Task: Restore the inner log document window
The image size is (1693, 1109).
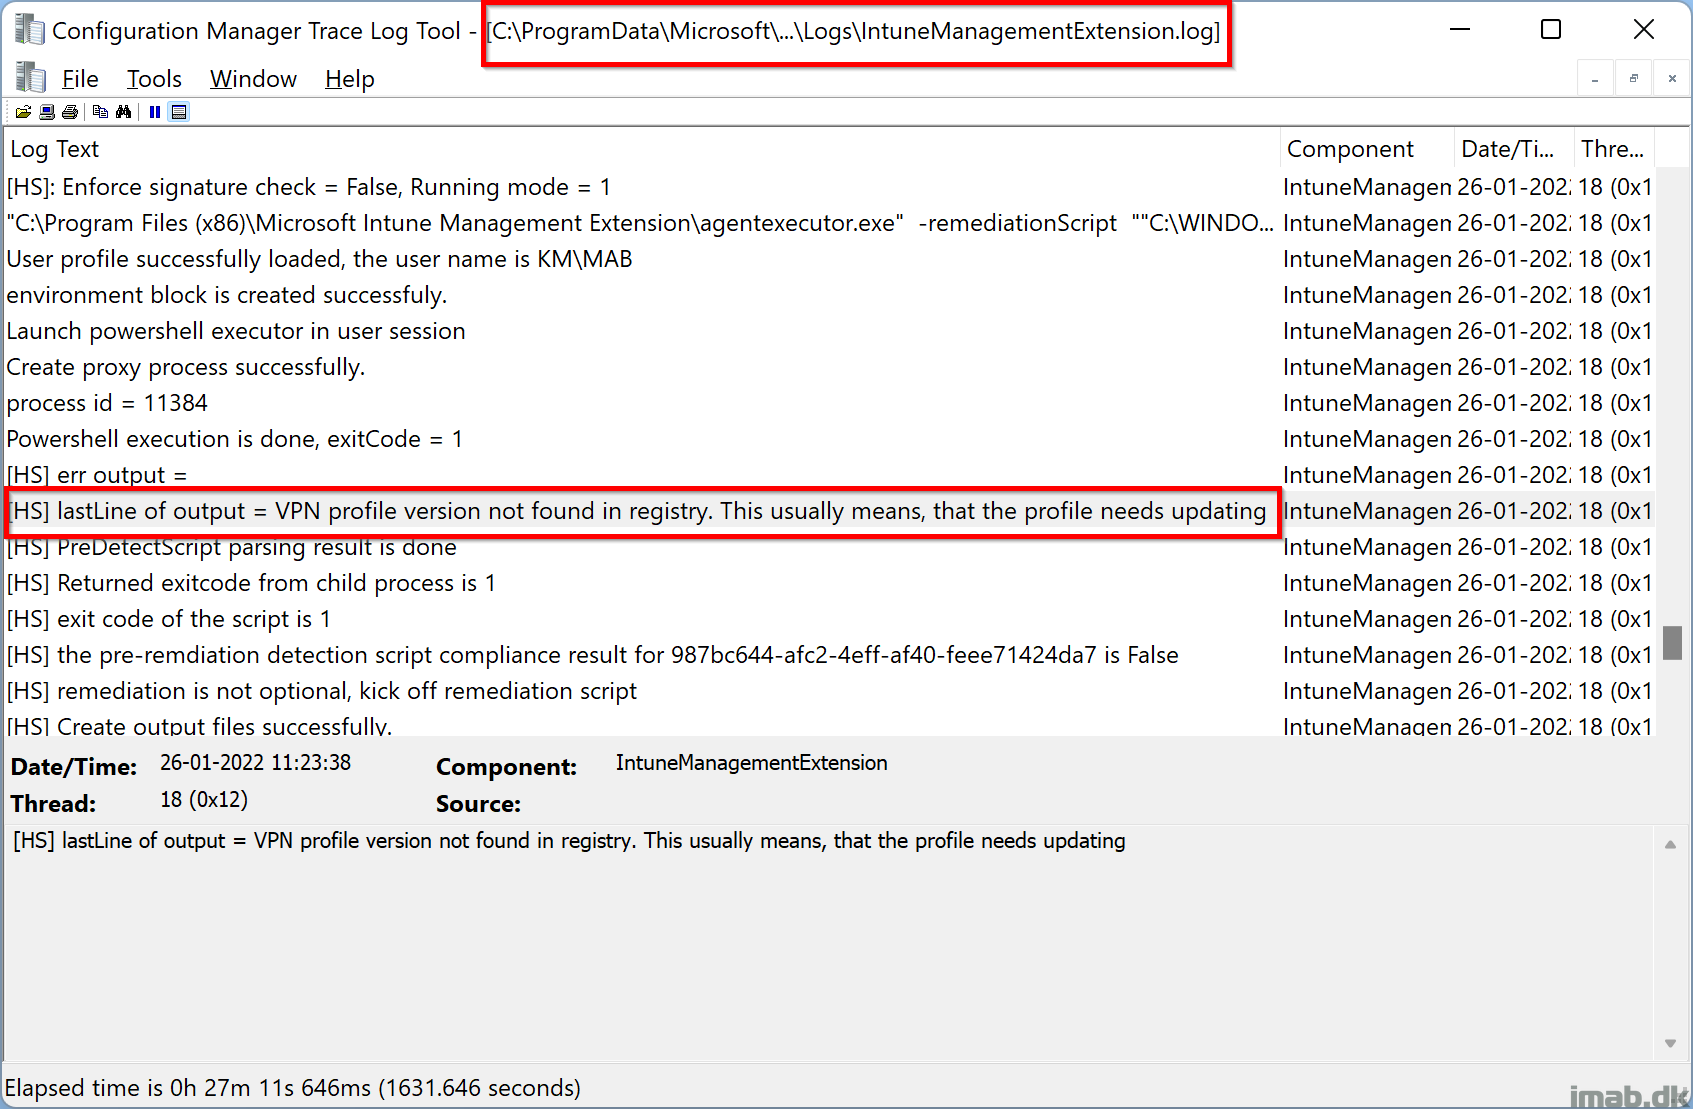Action: point(1634,78)
